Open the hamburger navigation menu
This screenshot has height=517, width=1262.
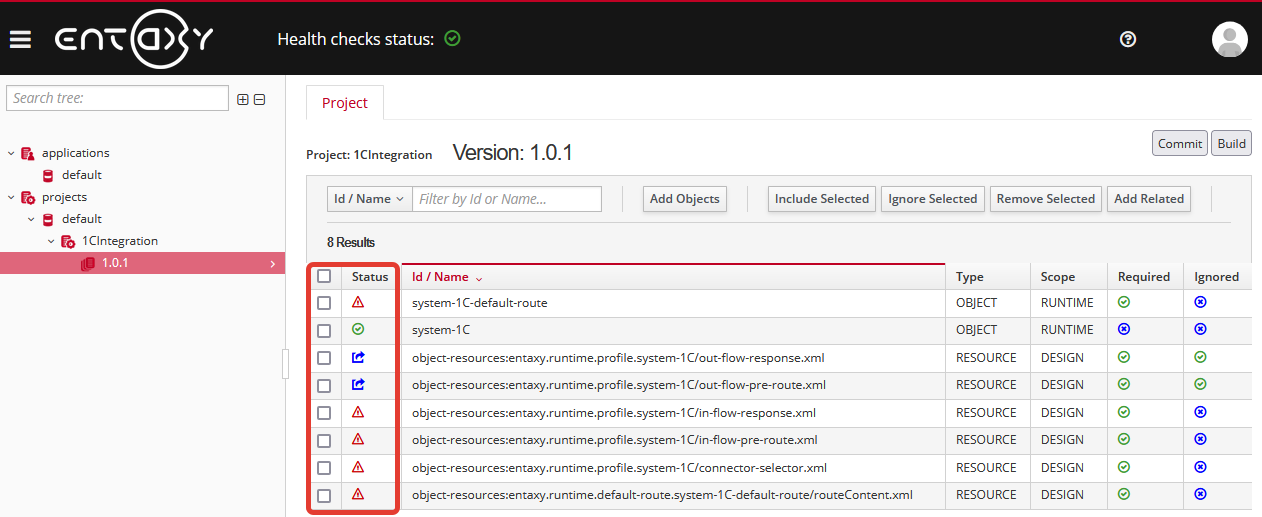click(x=20, y=40)
